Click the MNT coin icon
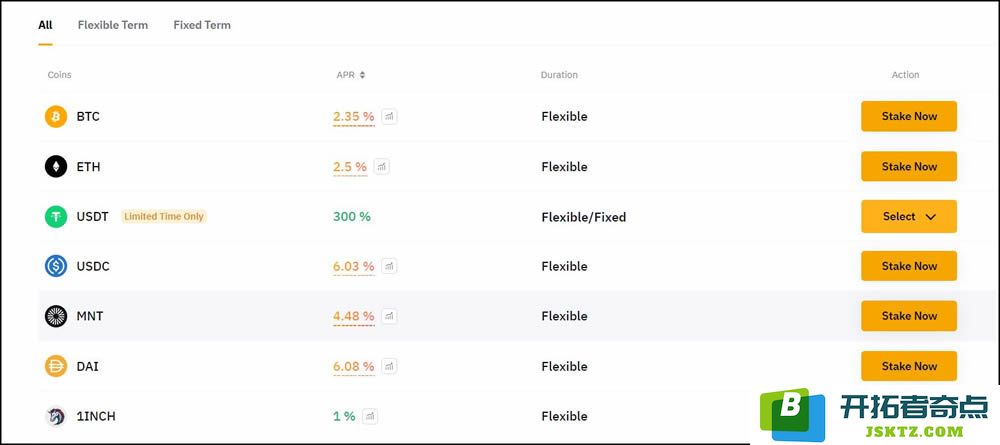1000x445 pixels. [55, 316]
